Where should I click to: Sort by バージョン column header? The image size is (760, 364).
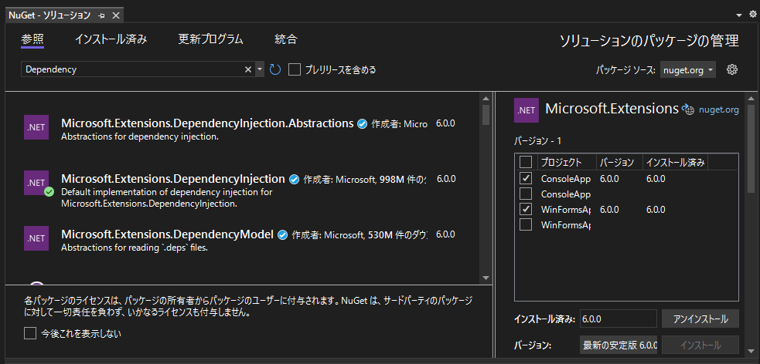[x=619, y=162]
